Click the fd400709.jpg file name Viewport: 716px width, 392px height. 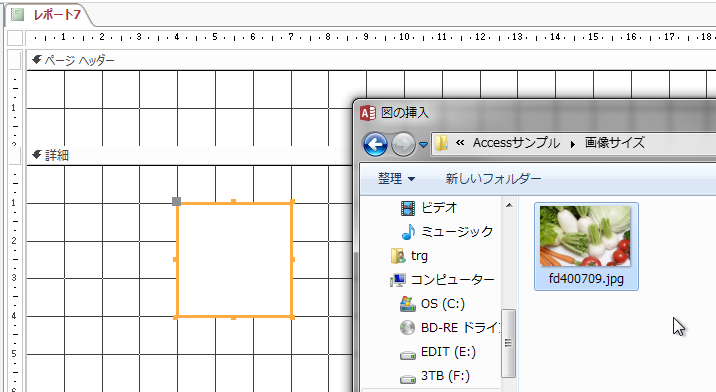point(586,279)
